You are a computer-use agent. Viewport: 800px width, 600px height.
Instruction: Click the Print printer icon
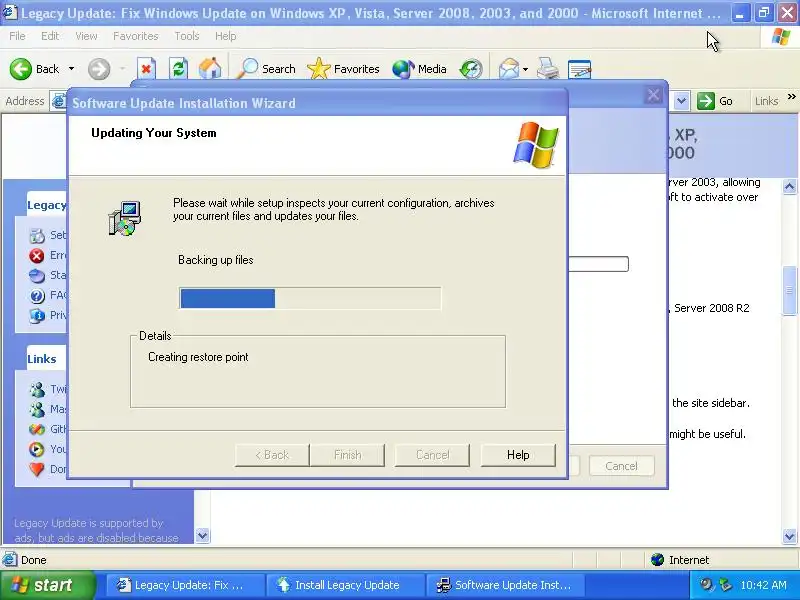coord(548,69)
